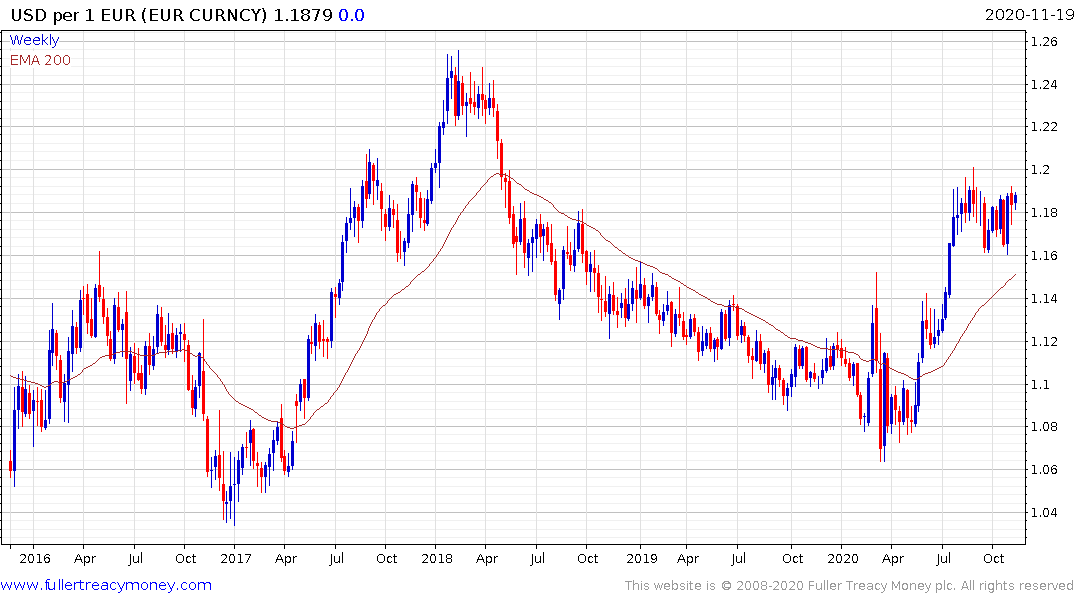This screenshot has width=1075, height=600.
Task: Click the 1.22 price axis label
Action: coord(1044,127)
